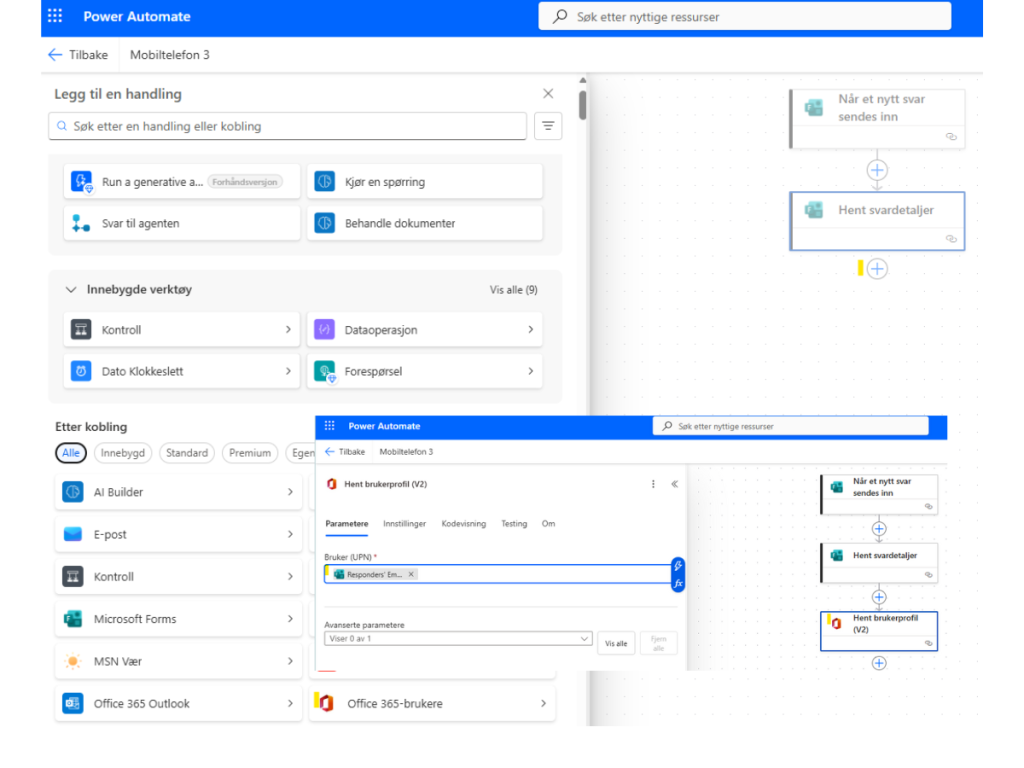Collapse the Hent brukerprofil panel with double chevron
This screenshot has width=1024, height=768.
[x=674, y=484]
